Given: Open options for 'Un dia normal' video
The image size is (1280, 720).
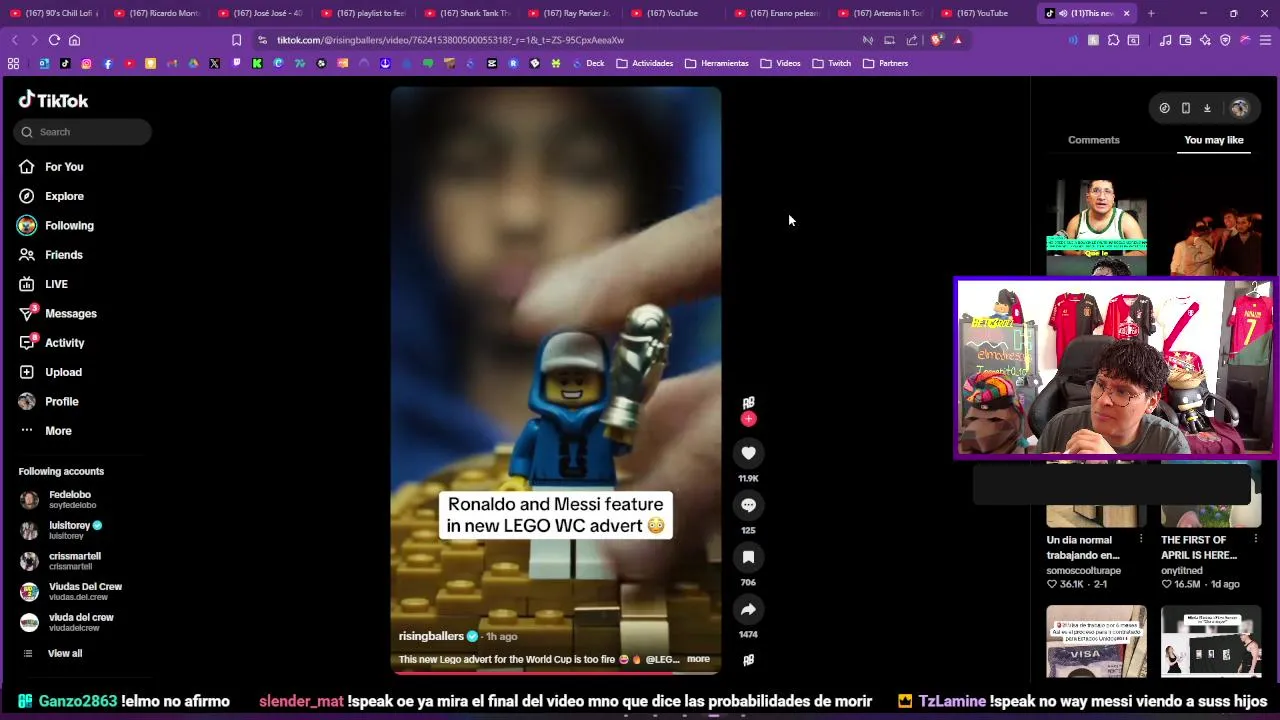Looking at the screenshot, I should click(x=1141, y=539).
